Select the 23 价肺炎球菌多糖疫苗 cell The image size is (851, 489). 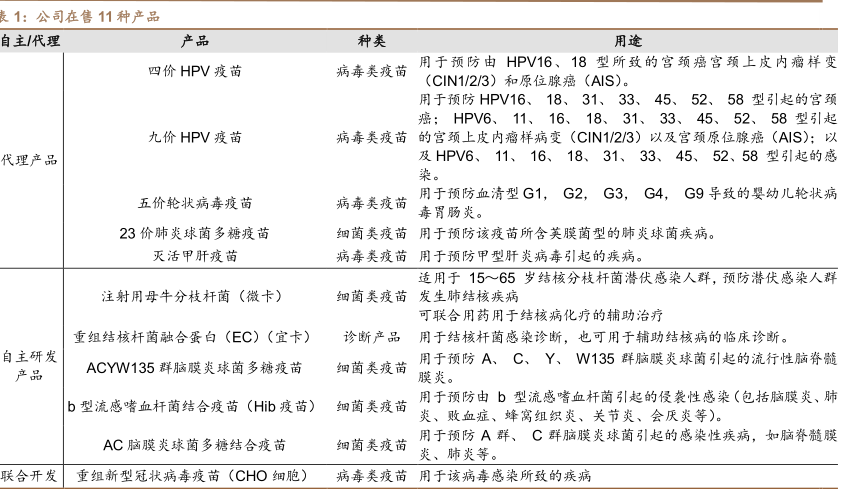tap(195, 234)
